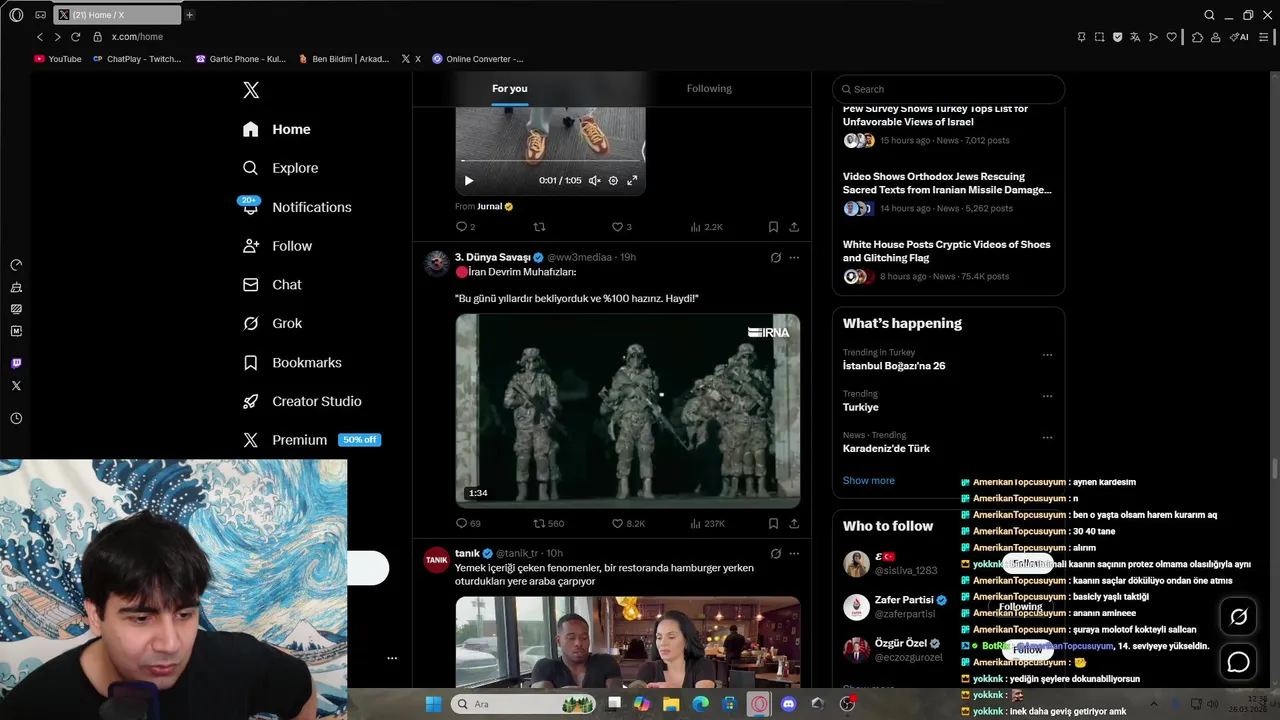This screenshot has width=1280, height=720.
Task: Open Grok floating button at right edge
Action: [1238, 617]
